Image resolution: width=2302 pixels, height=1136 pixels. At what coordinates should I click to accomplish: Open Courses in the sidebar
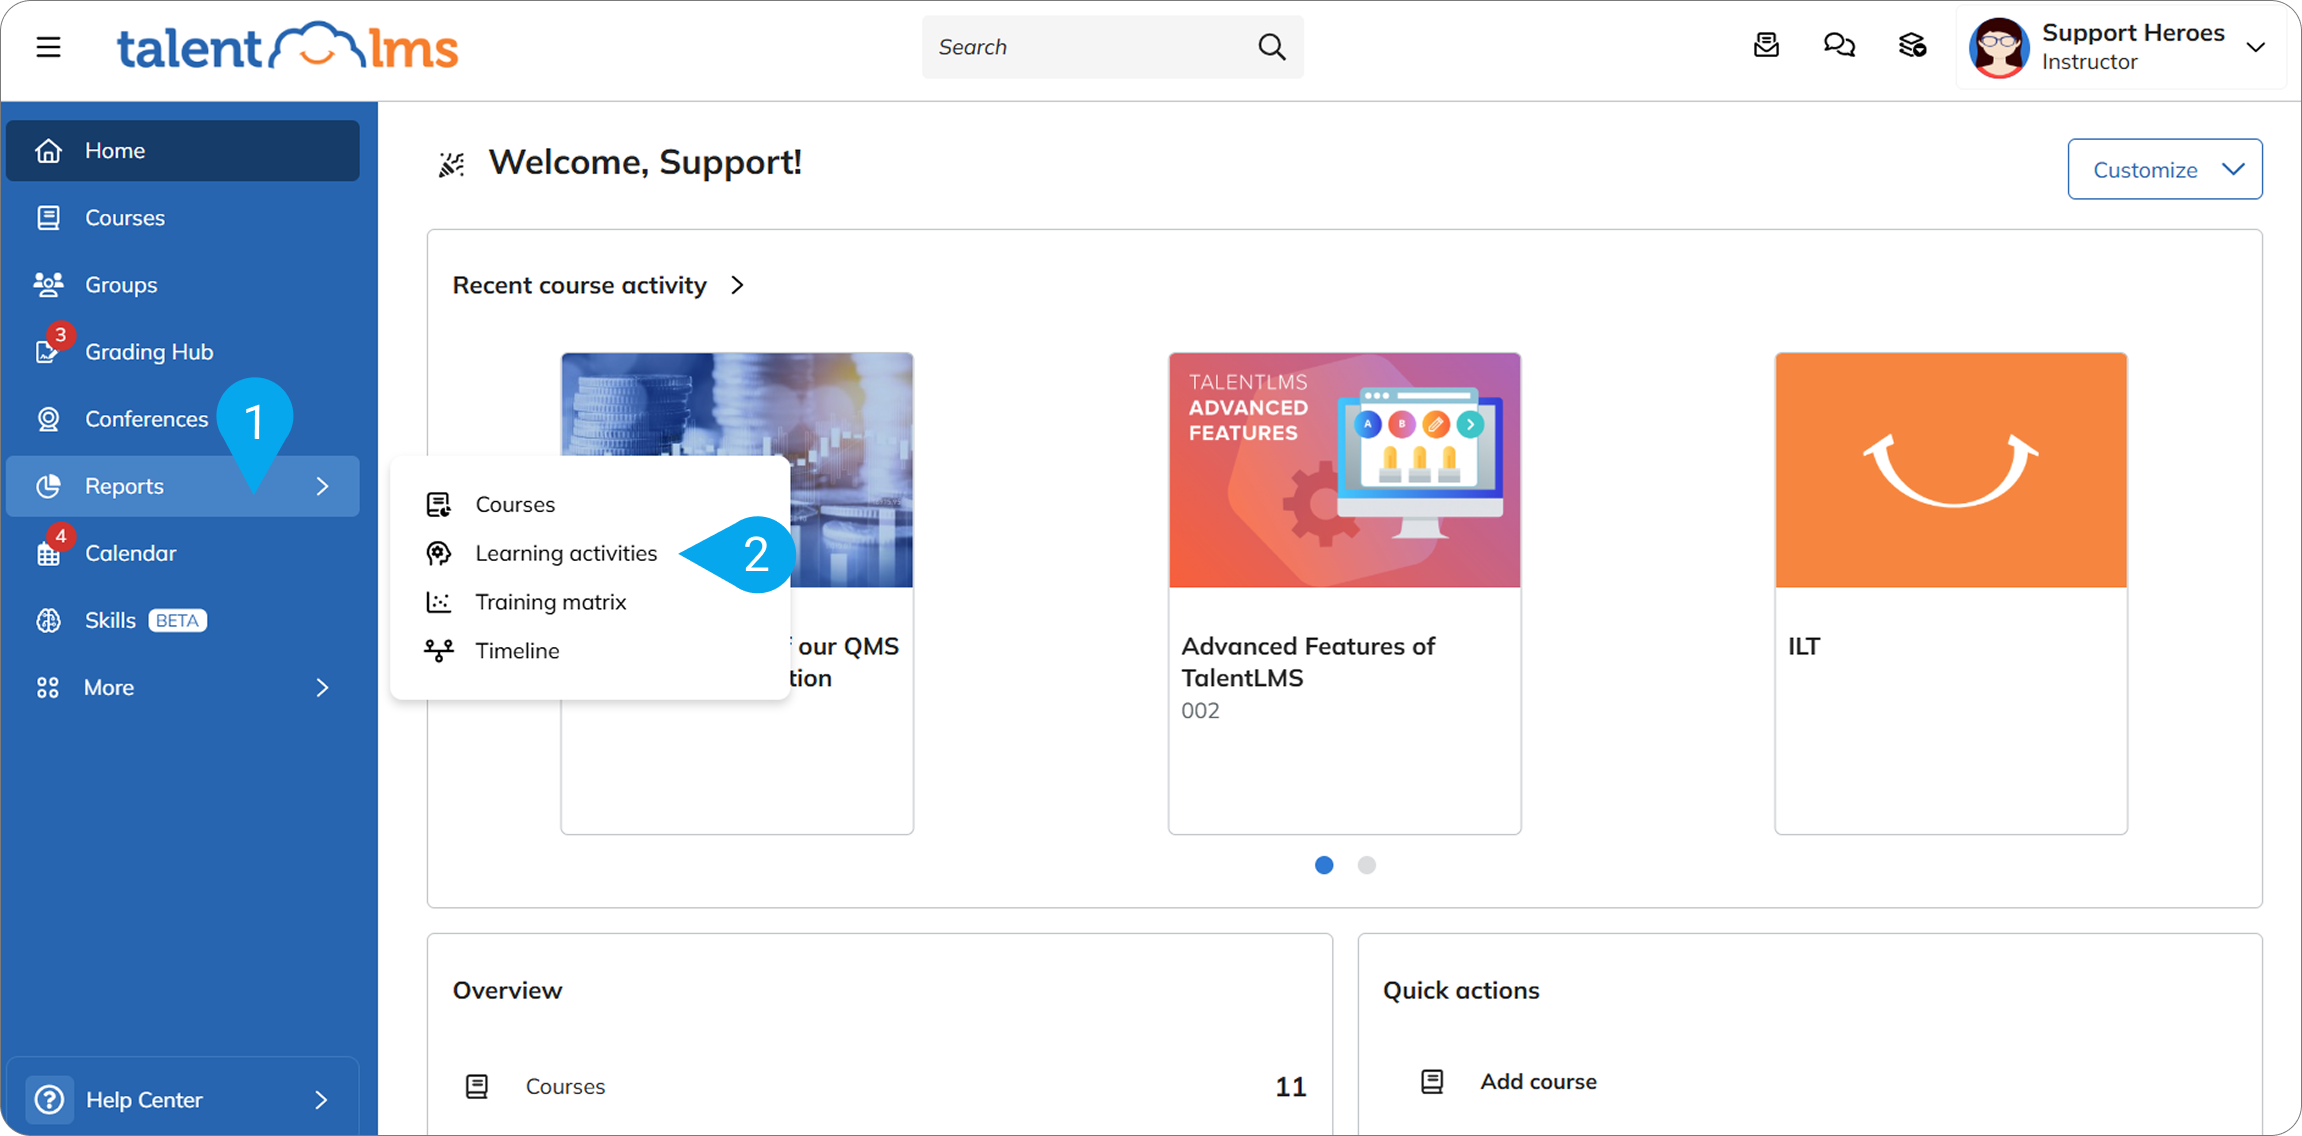click(x=183, y=217)
